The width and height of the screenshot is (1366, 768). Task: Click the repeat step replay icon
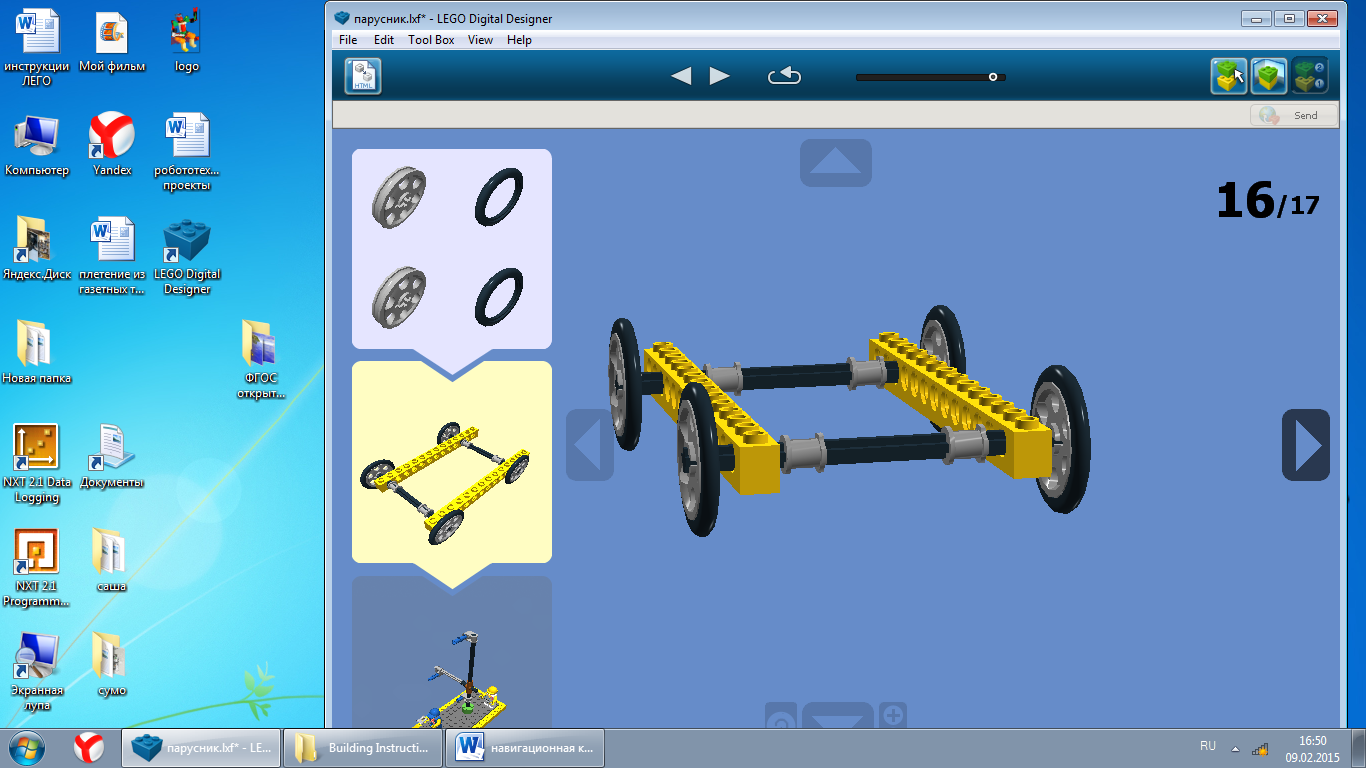[x=785, y=76]
